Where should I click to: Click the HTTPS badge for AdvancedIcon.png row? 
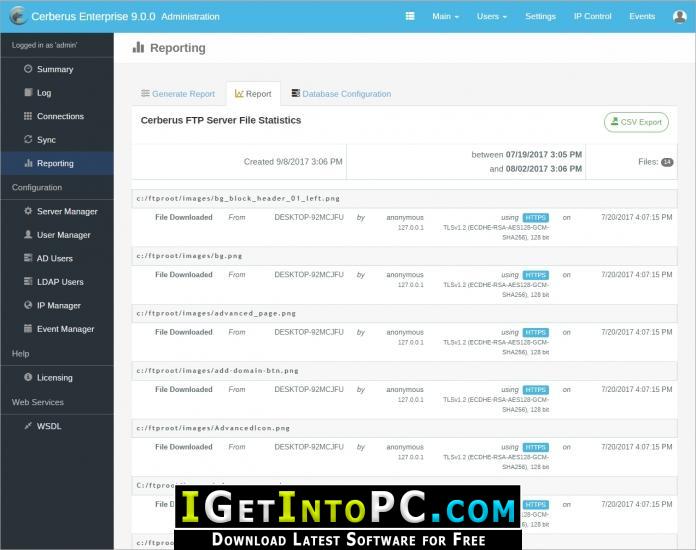[x=536, y=447]
